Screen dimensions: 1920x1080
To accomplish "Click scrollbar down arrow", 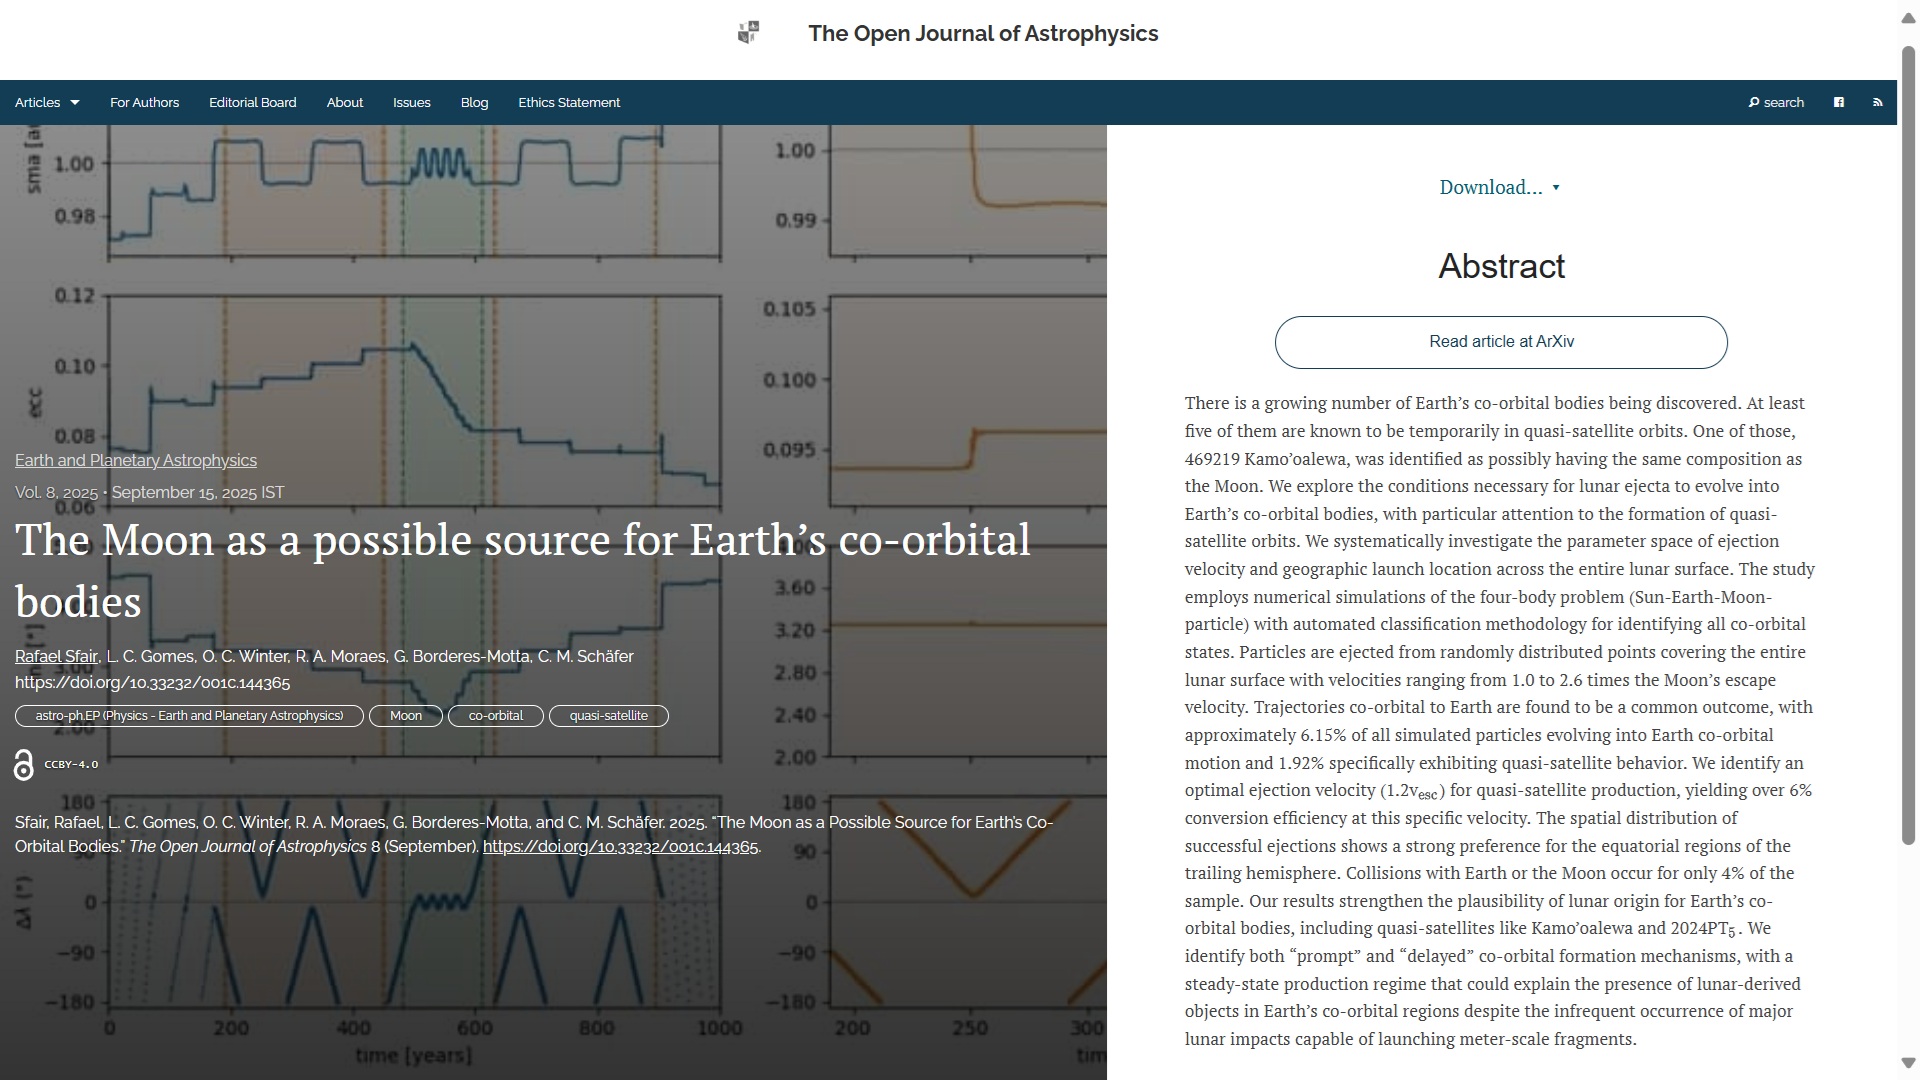I will (x=1908, y=1062).
